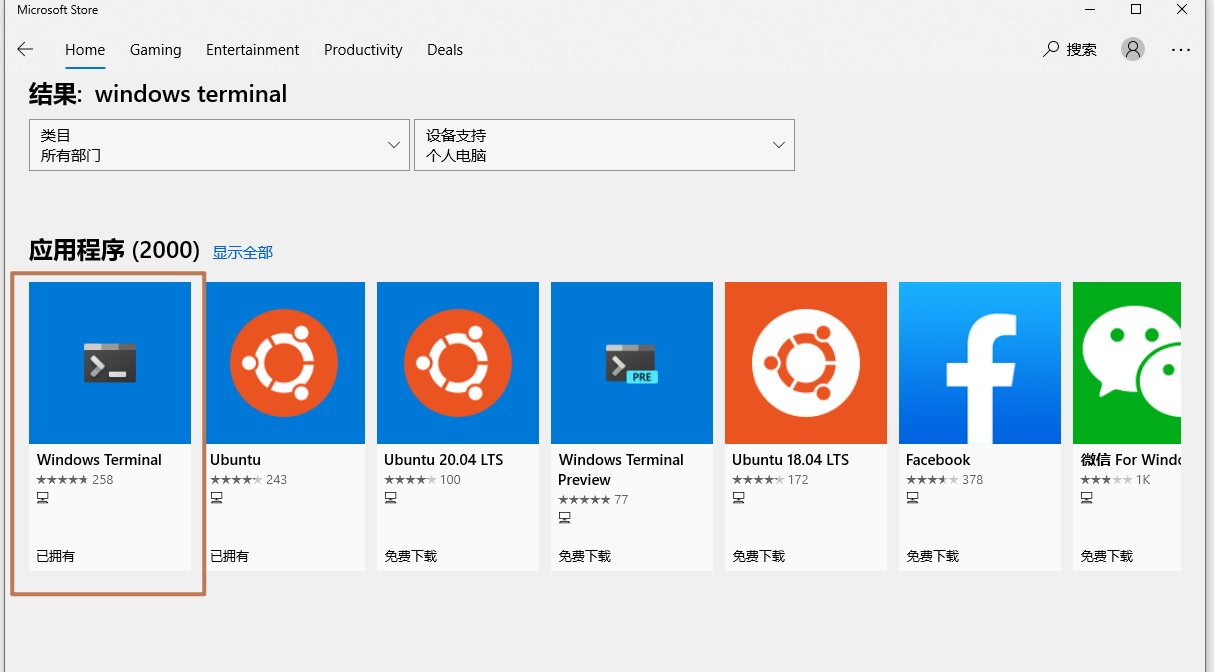The width and height of the screenshot is (1214, 672).
Task: Open the Productivity tab
Action: click(363, 49)
